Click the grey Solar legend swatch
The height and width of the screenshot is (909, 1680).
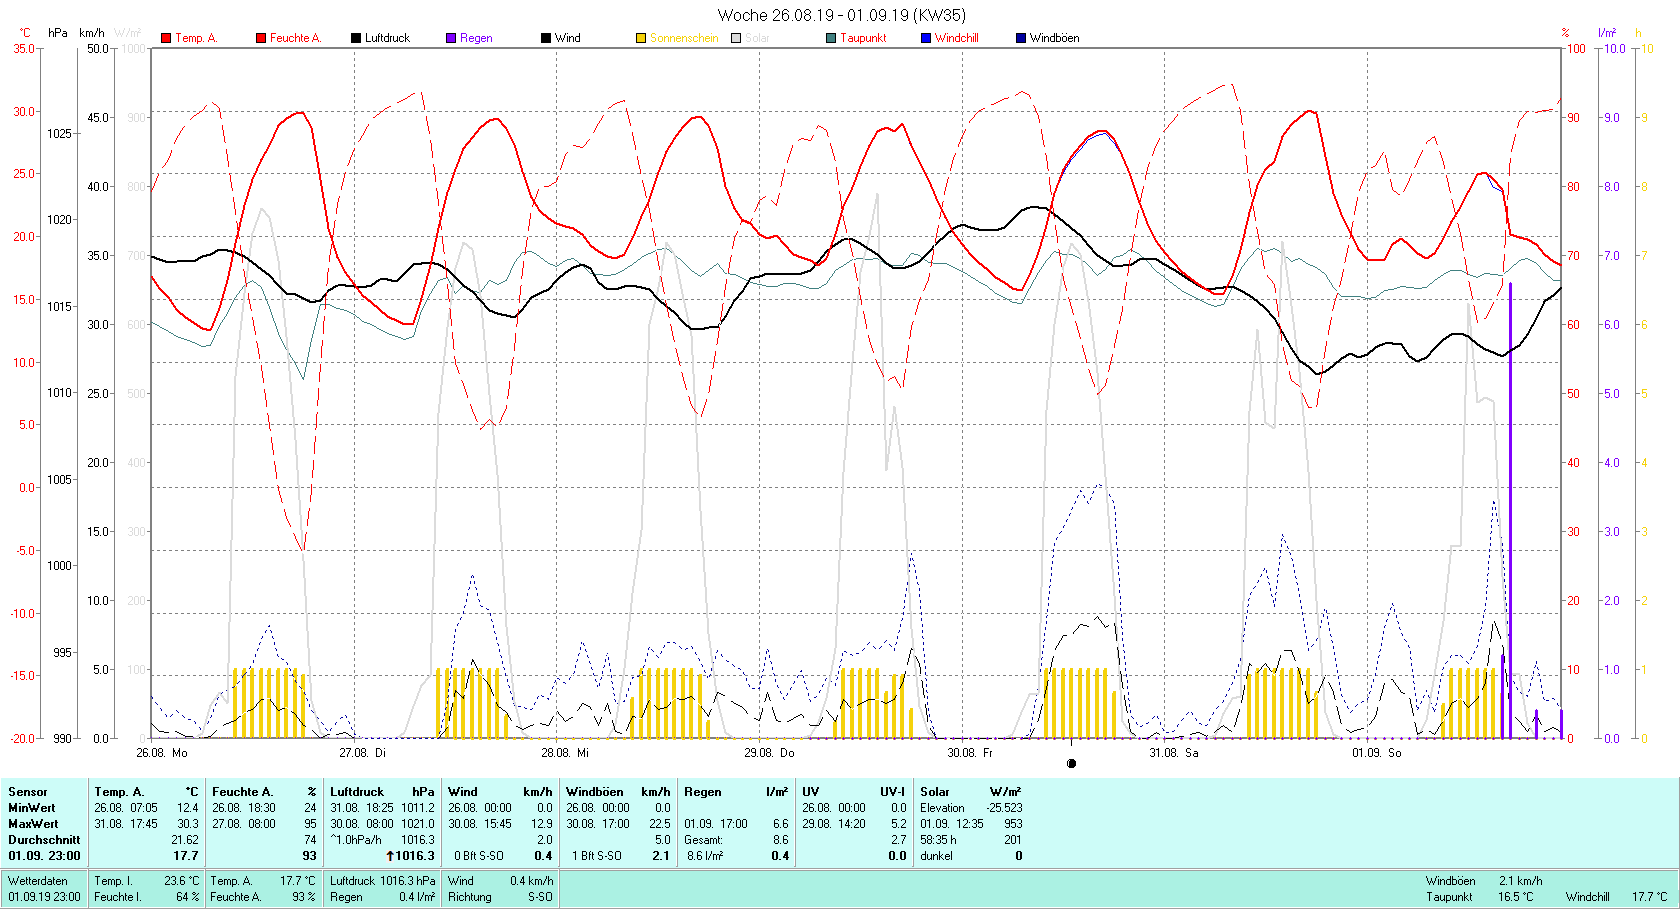[736, 38]
